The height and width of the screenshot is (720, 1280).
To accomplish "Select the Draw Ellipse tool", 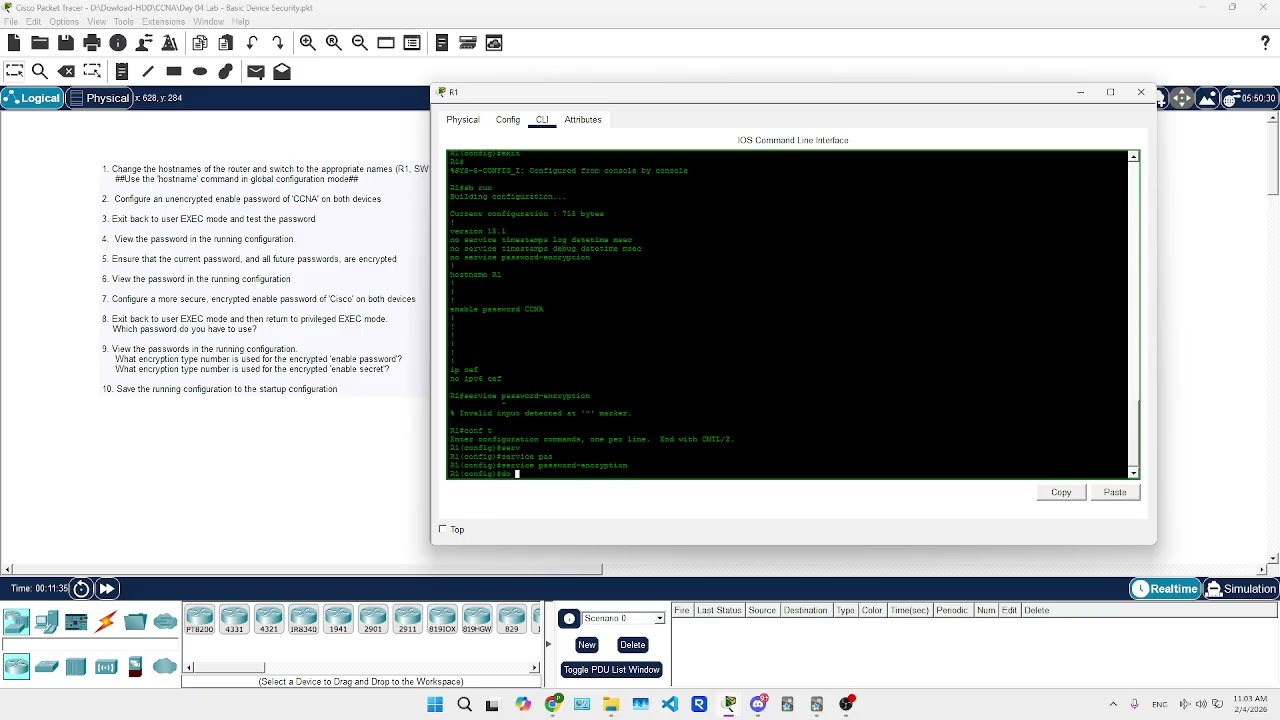I will coord(200,71).
